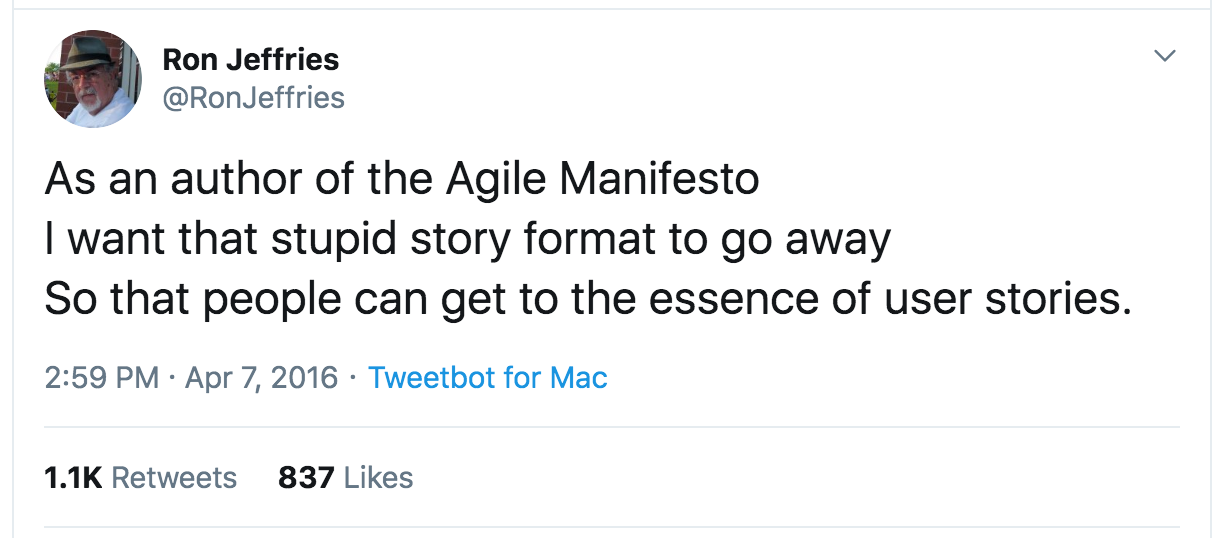Click the 2:59 PM timestamp
This screenshot has width=1220, height=538.
(102, 377)
